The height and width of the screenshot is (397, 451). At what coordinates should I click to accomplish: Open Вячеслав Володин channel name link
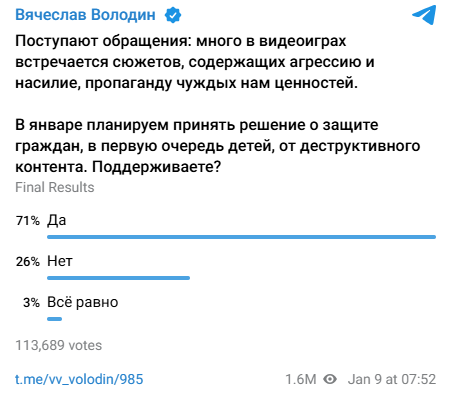point(85,15)
